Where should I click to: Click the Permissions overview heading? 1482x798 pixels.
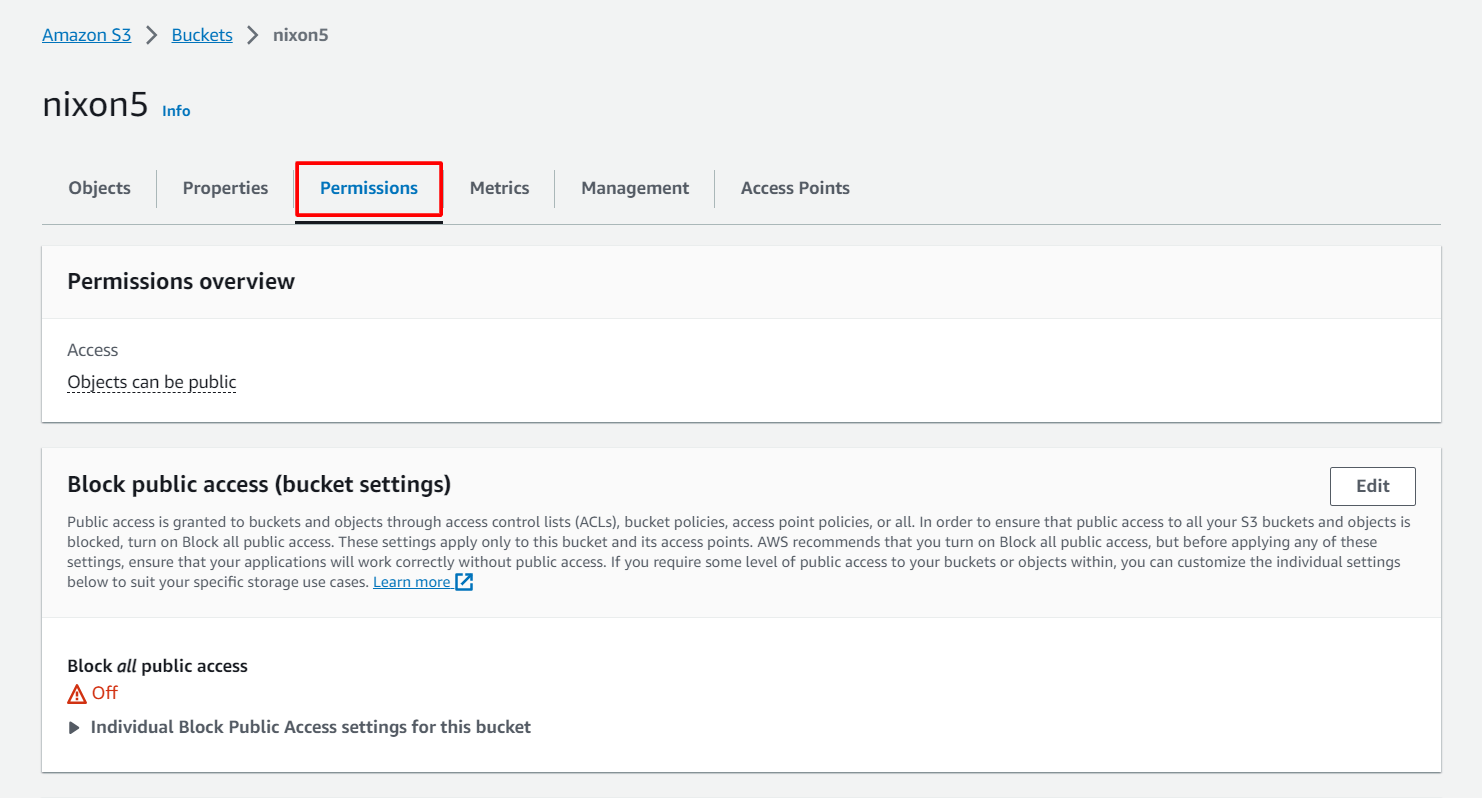(181, 281)
